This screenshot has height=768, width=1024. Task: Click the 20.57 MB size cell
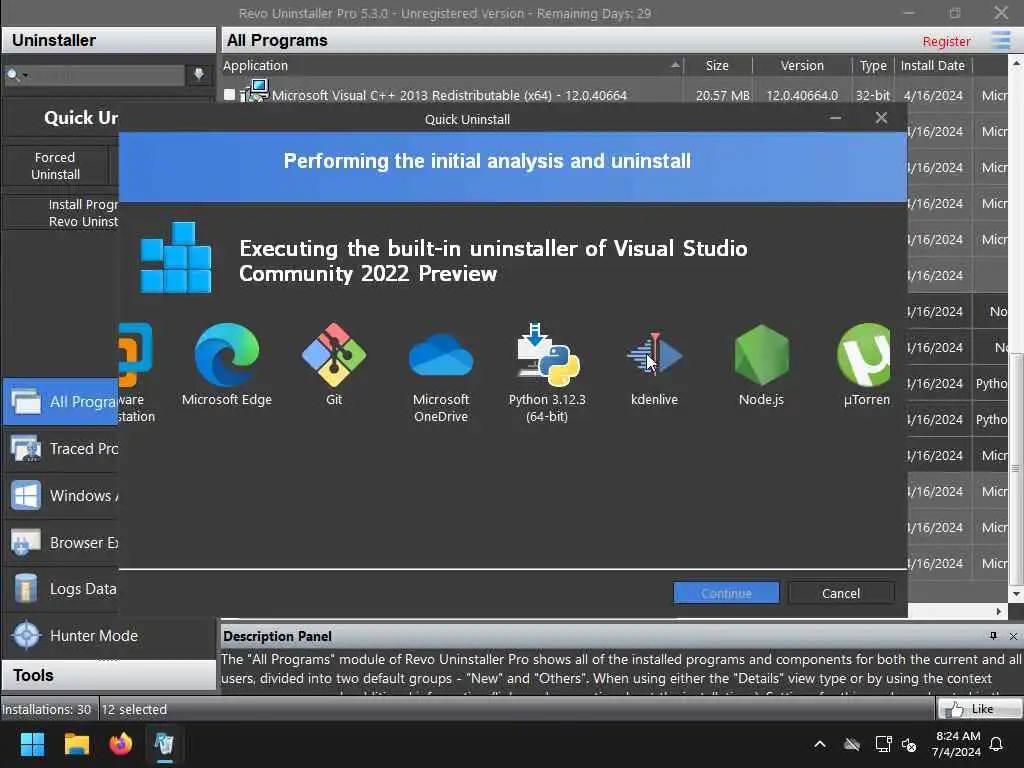pos(722,95)
